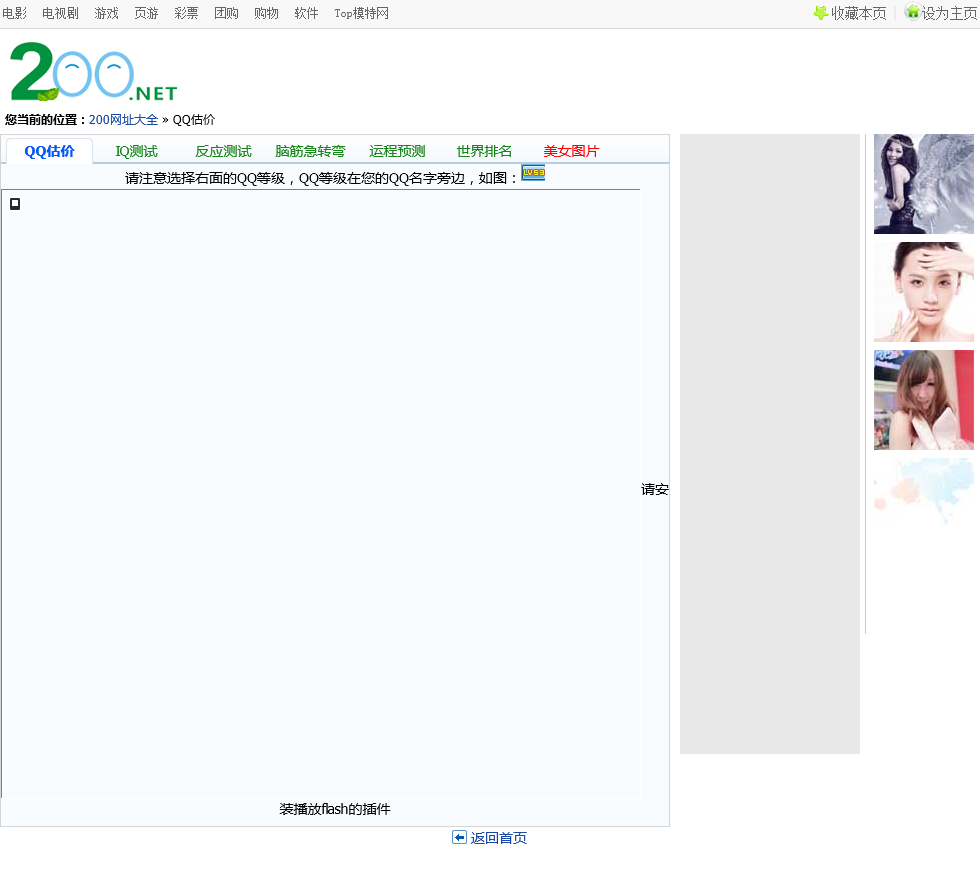Image resolution: width=980 pixels, height=891 pixels.
Task: Open the 电影 top menu link
Action: (x=14, y=13)
